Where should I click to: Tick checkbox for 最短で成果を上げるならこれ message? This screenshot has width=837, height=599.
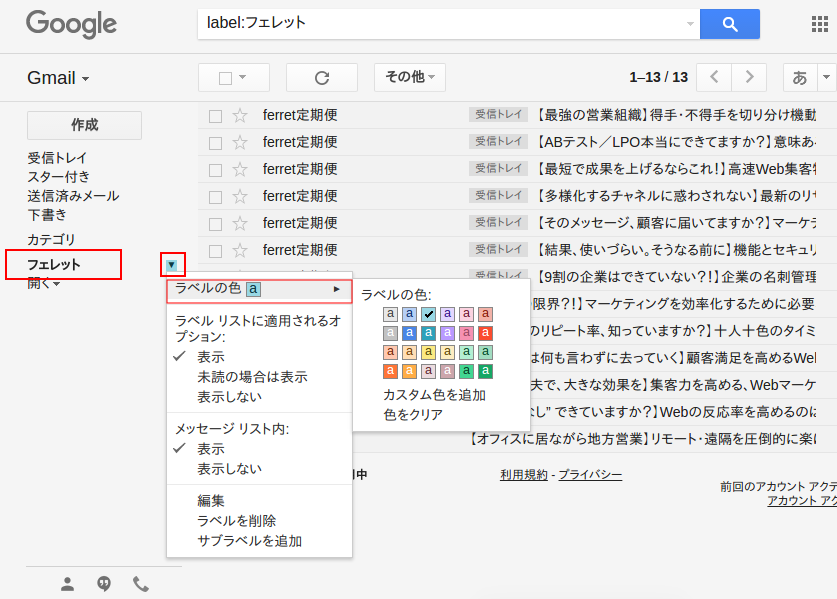pos(216,170)
